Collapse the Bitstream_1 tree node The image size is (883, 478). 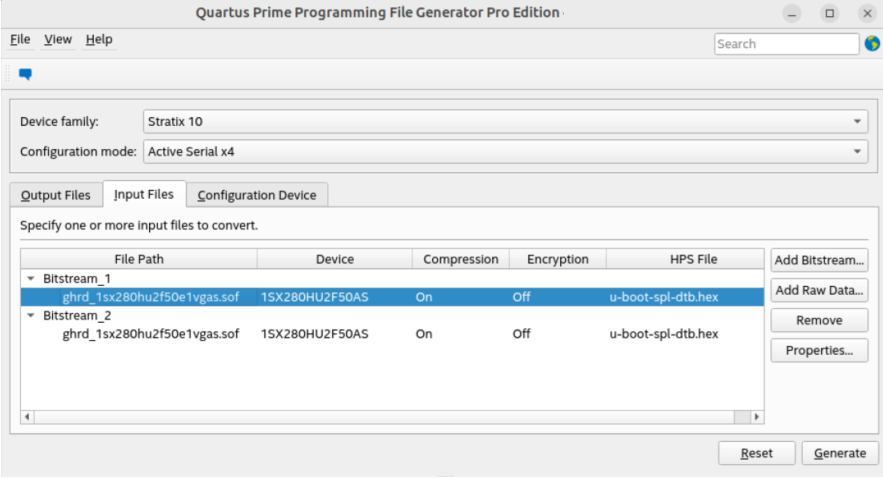coord(30,278)
